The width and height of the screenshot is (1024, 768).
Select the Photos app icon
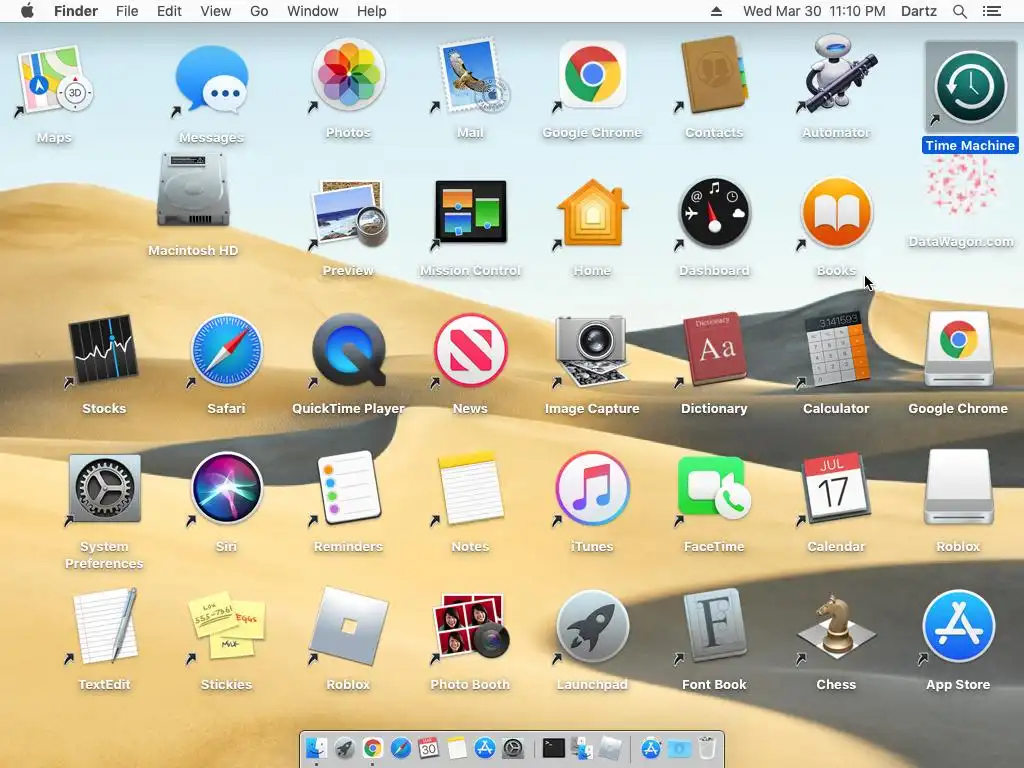point(348,74)
